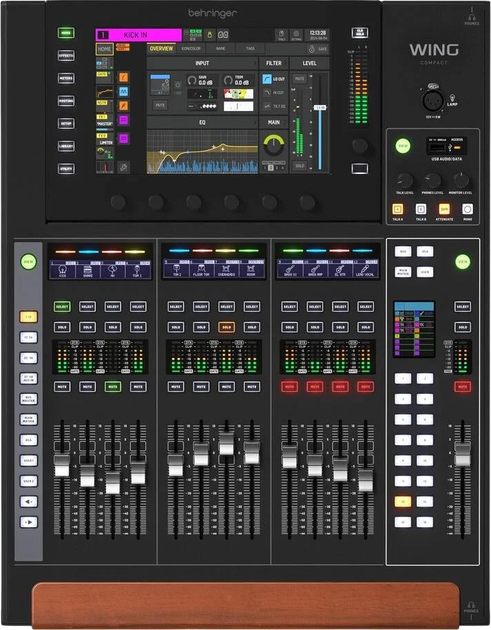Click the LEVEL fader handle on the touchscreen
The height and width of the screenshot is (630, 491).
pos(320,108)
